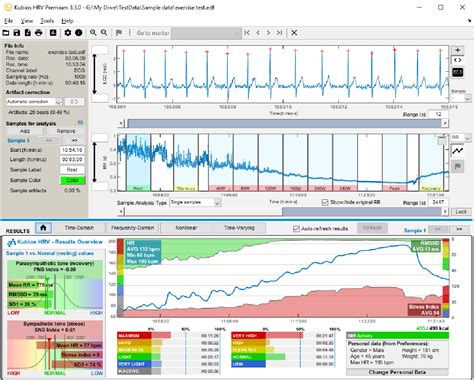This screenshot has height=380, width=474.
Task: Click the ECG Range seconds input field
Action: point(438,114)
